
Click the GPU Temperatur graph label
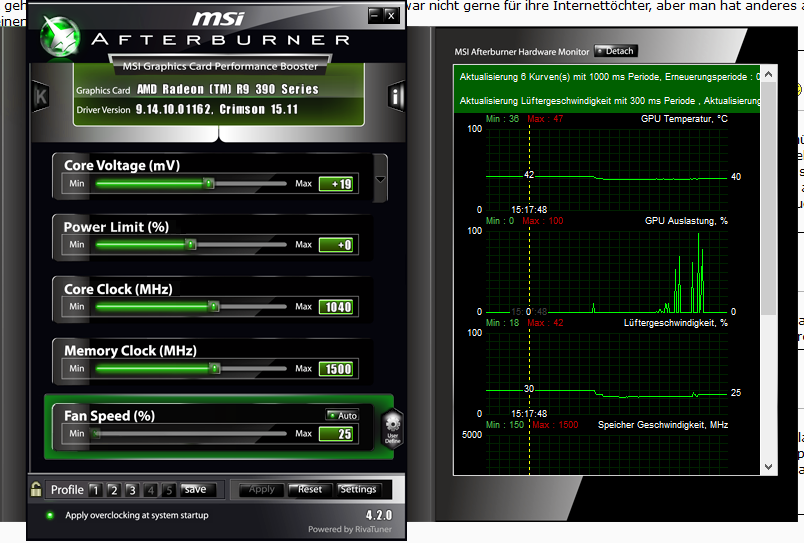(684, 119)
